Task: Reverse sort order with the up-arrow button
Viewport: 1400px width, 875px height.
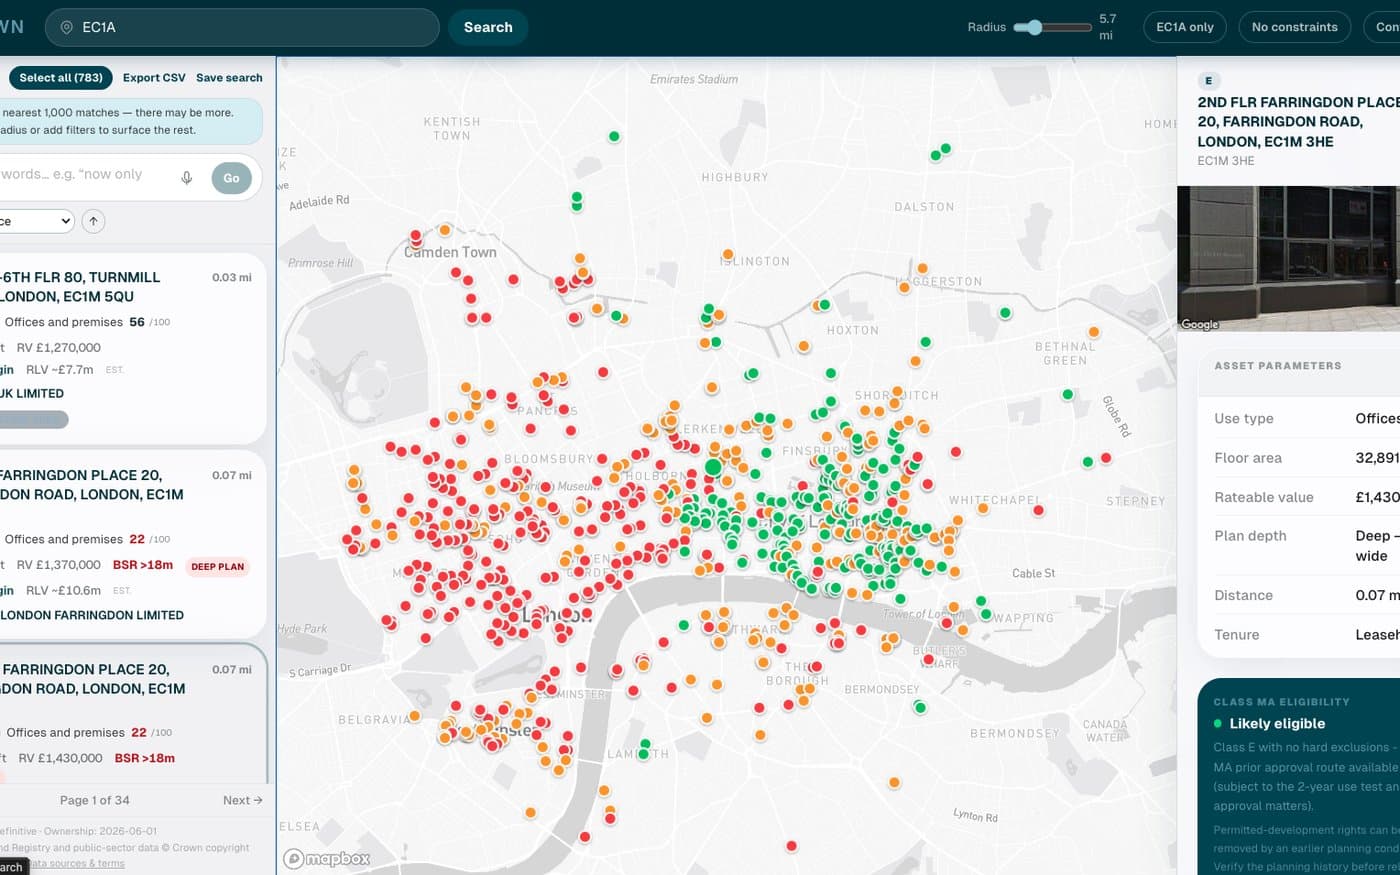Action: click(x=93, y=221)
